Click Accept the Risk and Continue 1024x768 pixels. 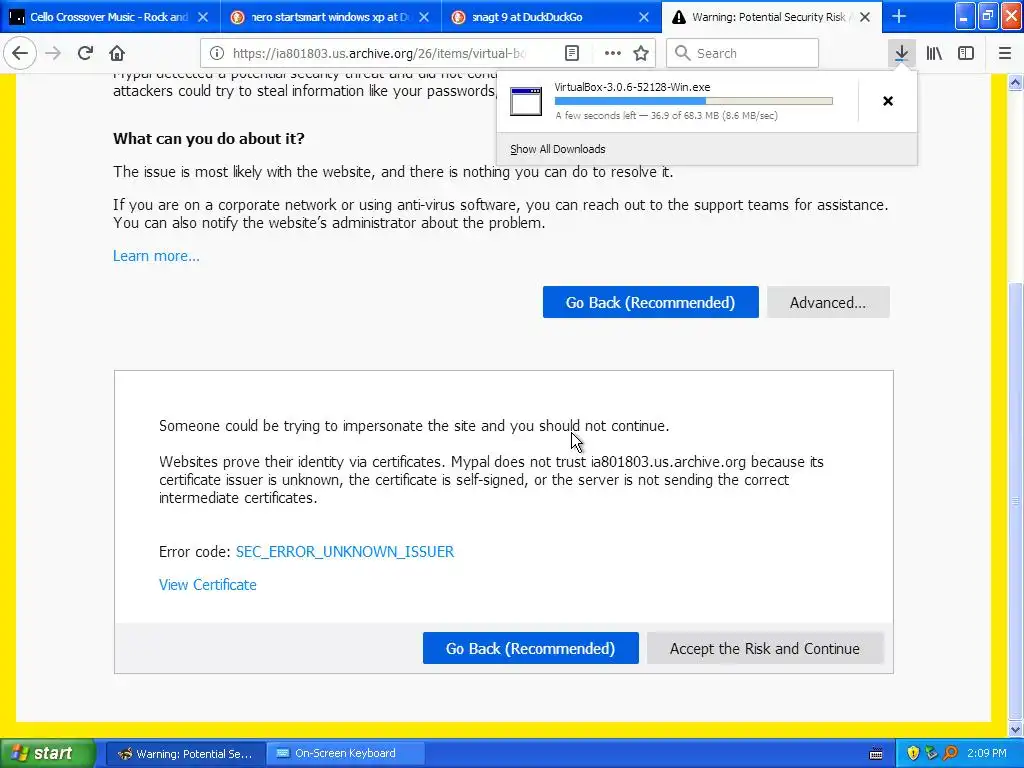click(765, 648)
